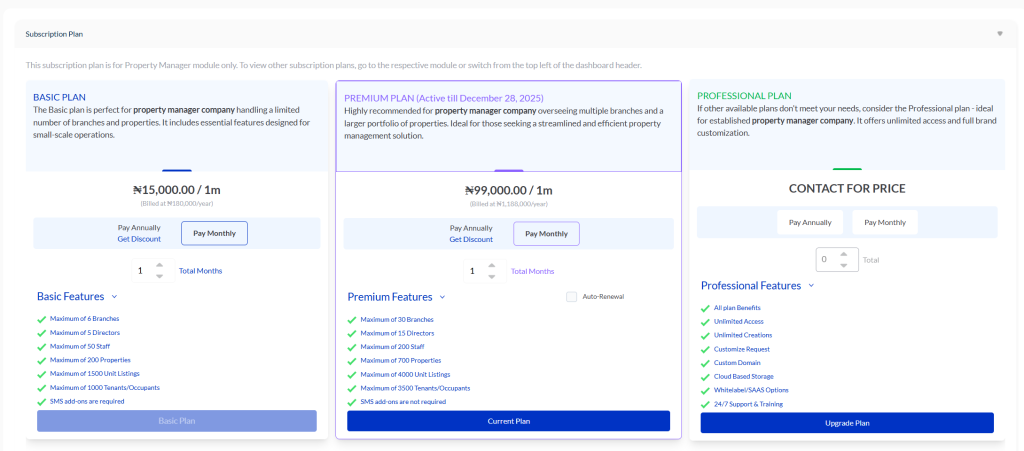This screenshot has width=1024, height=451.
Task: Increase Basic Plan months with up arrow
Action: (x=159, y=265)
